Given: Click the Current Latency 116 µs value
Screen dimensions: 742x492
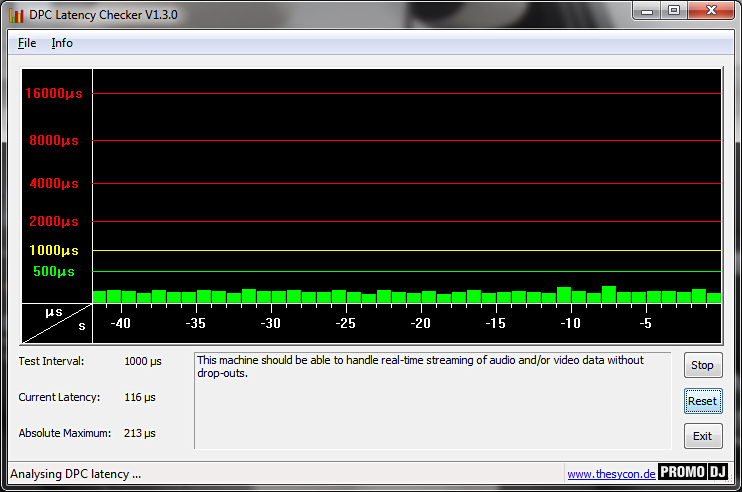Looking at the screenshot, I should [140, 397].
